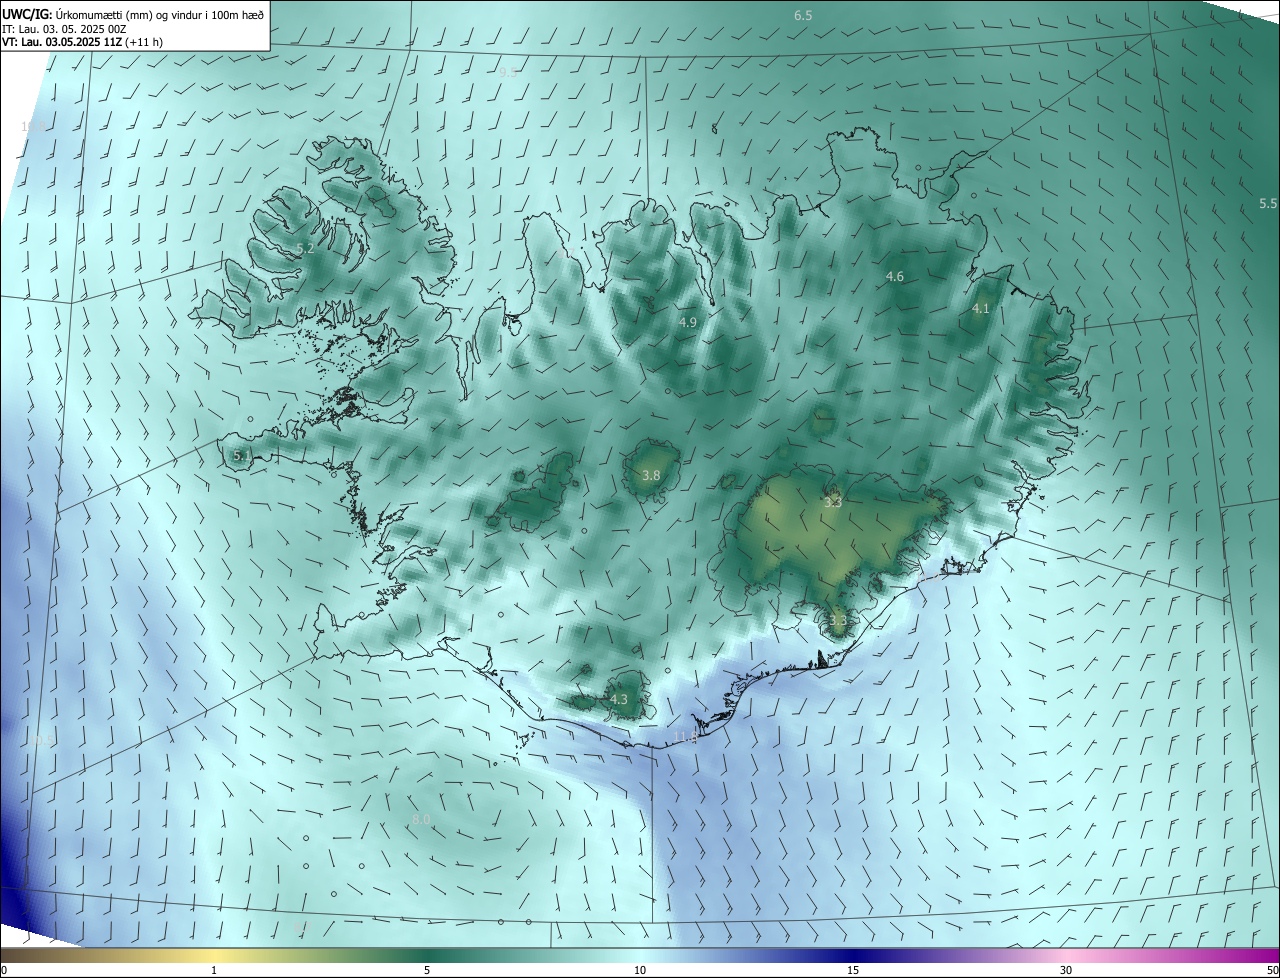Click the 5.1 value on the western peninsula

point(242,456)
